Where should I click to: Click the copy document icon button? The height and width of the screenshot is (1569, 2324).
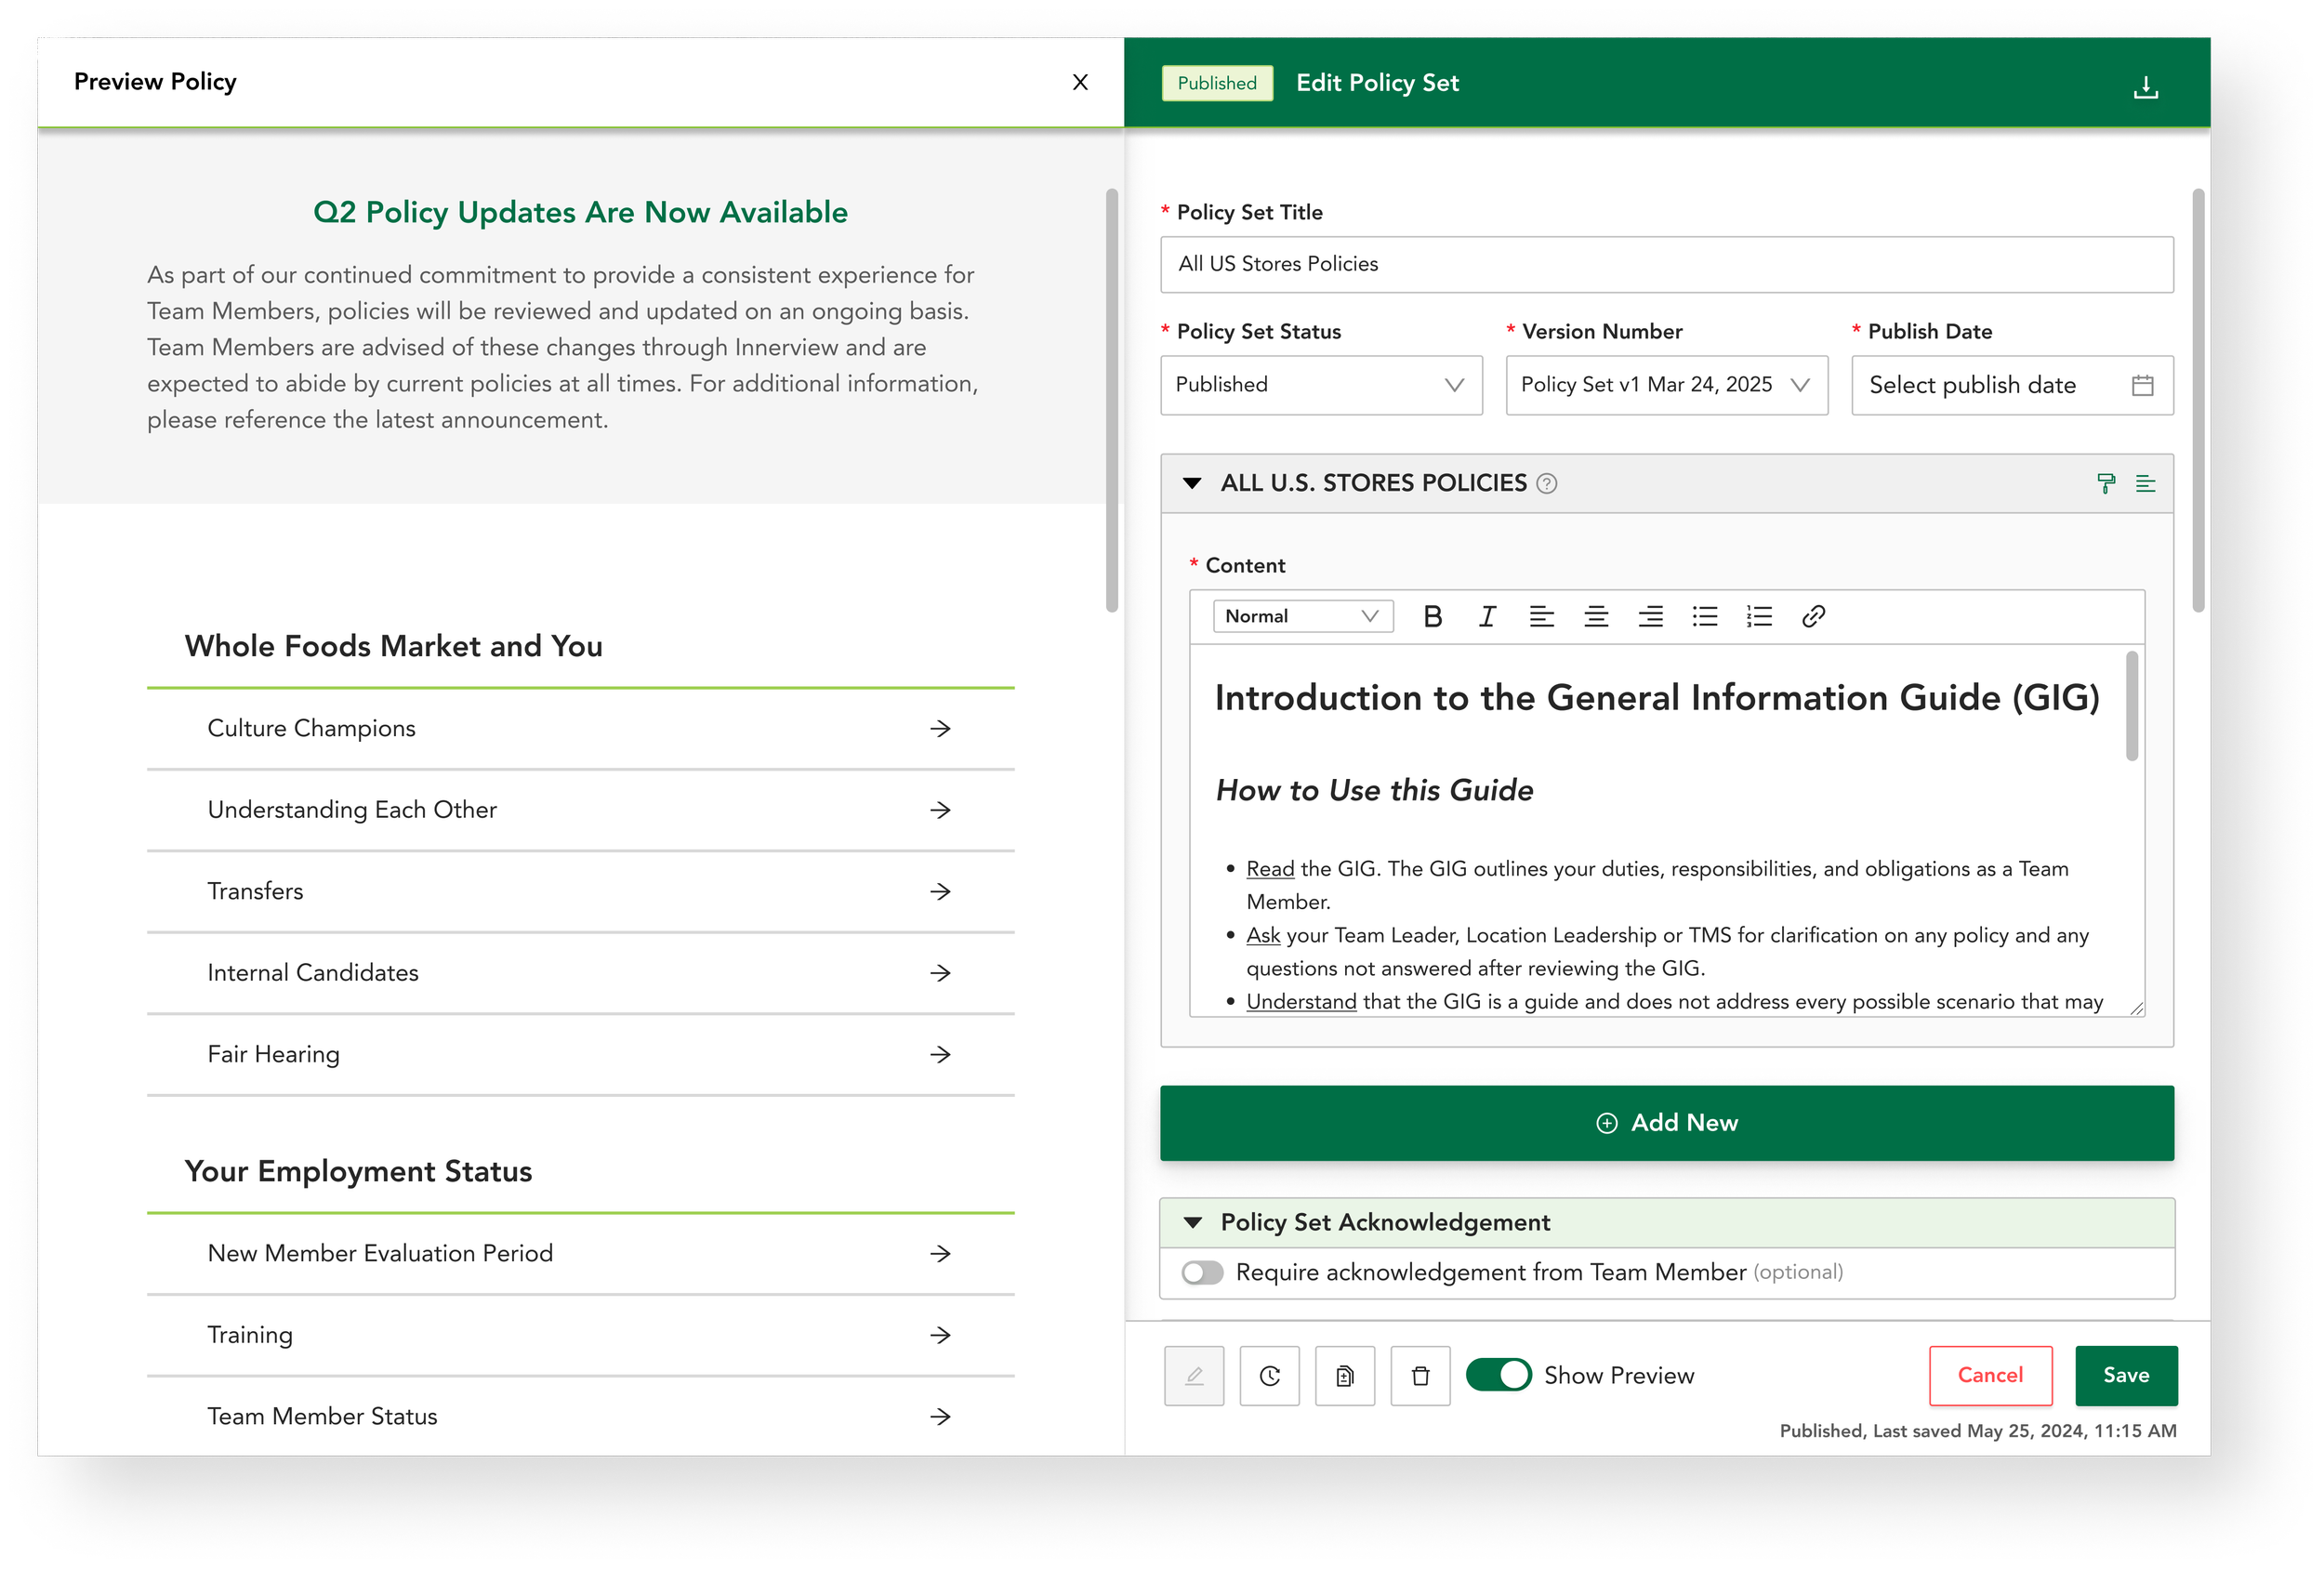pos(1345,1375)
